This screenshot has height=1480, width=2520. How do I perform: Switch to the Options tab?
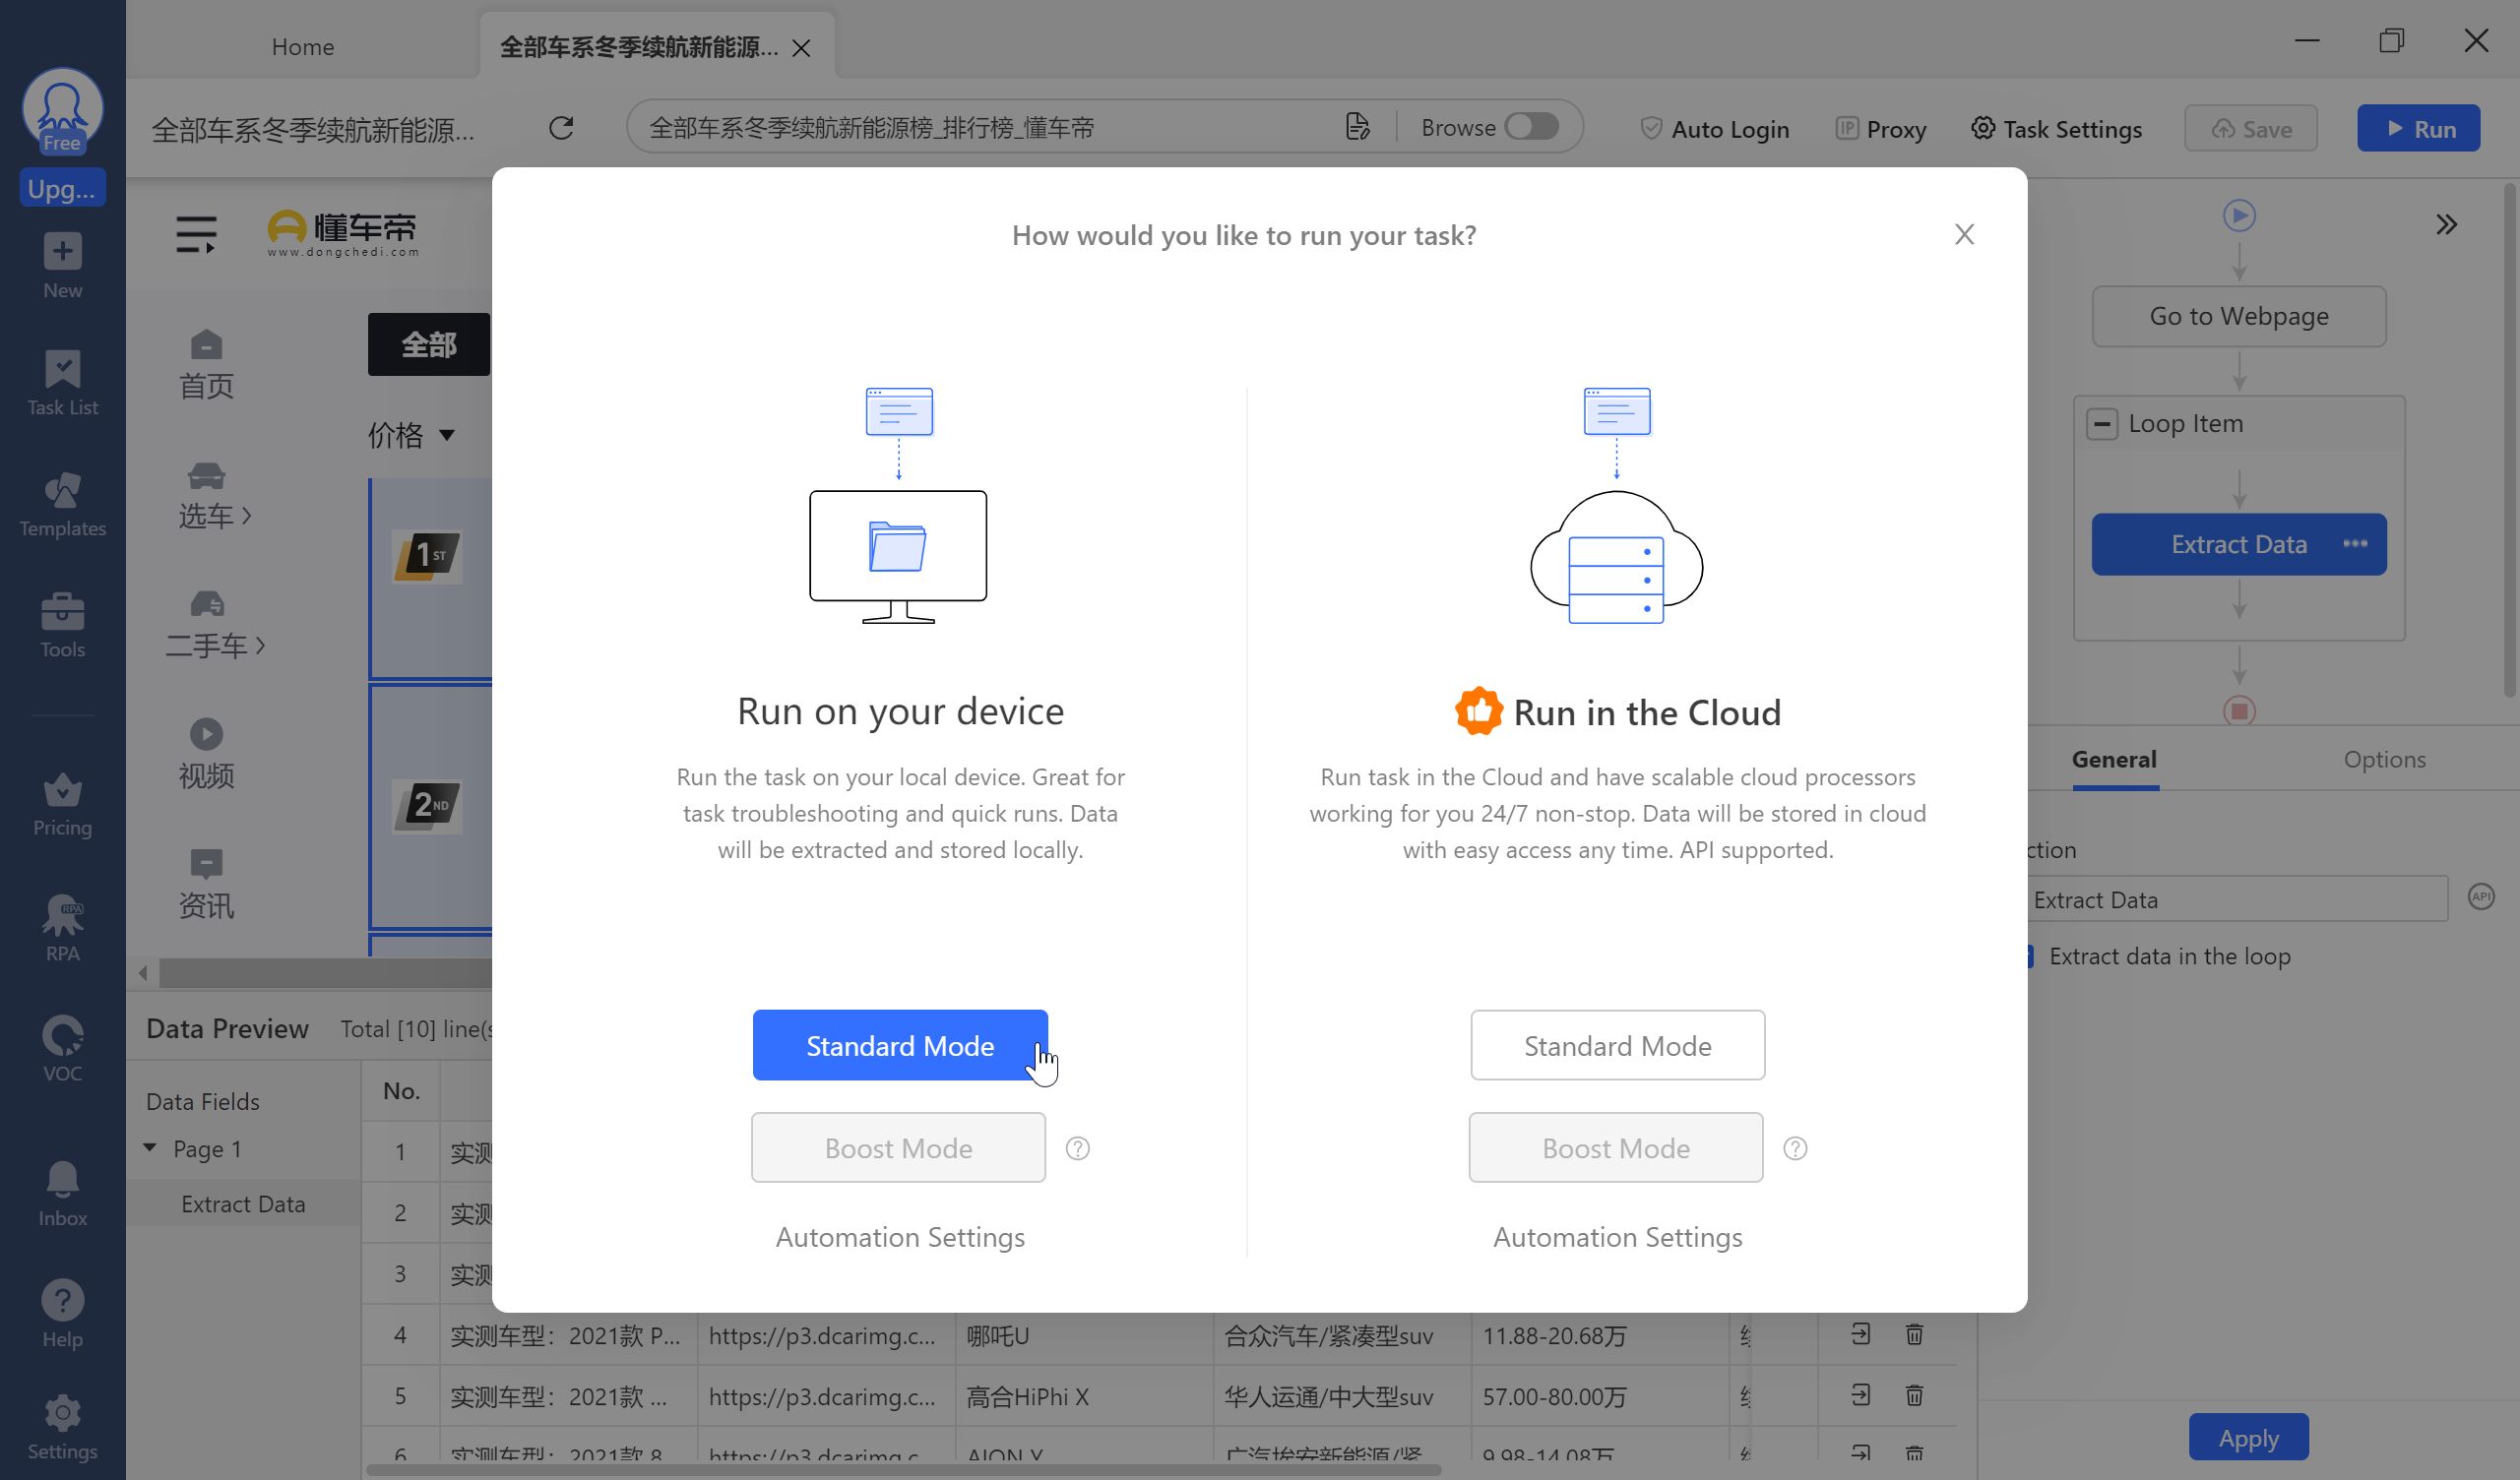coord(2384,759)
